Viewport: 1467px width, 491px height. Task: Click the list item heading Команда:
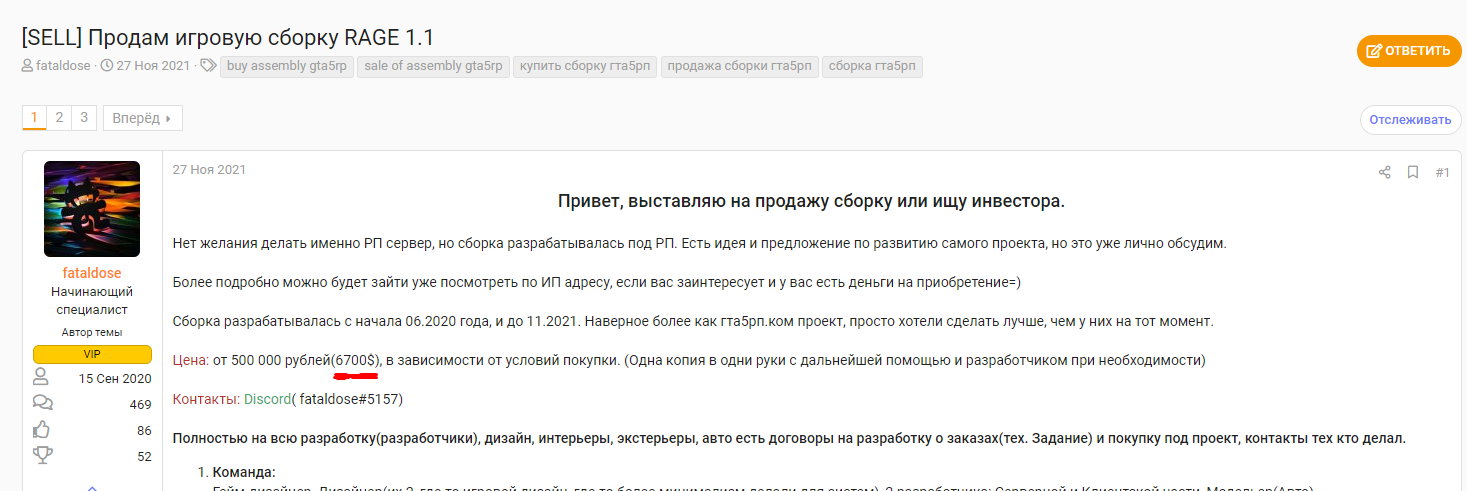(244, 472)
